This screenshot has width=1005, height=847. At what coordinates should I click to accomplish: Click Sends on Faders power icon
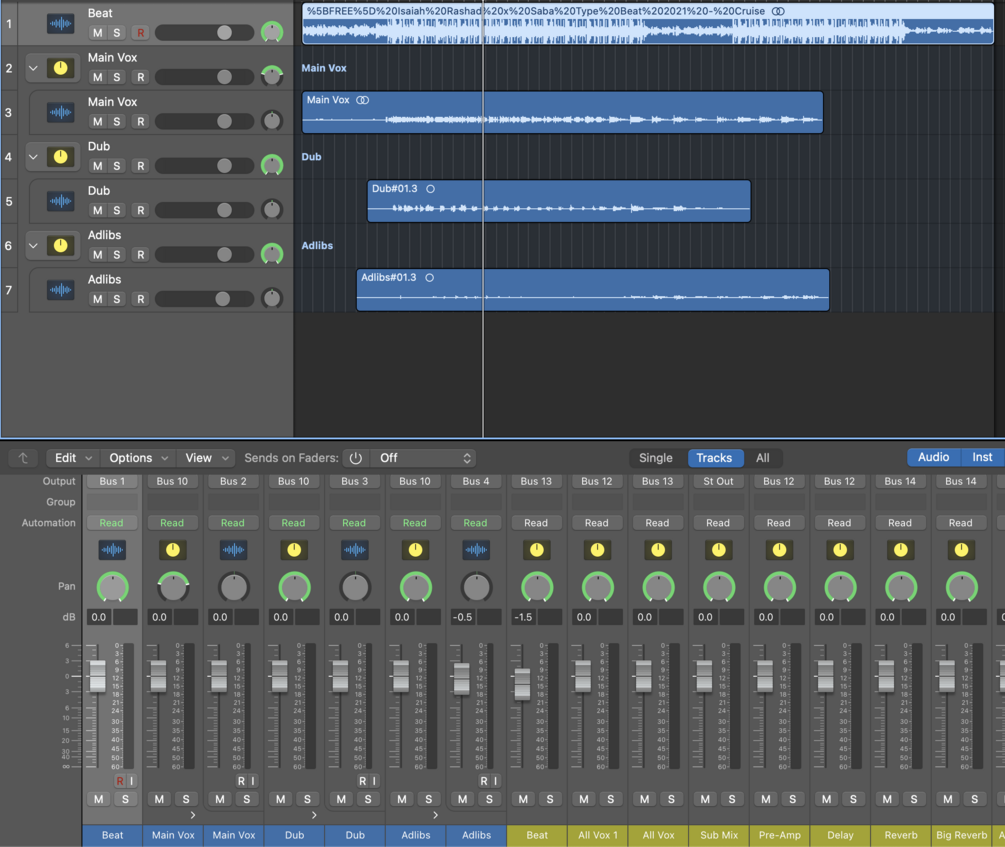tap(356, 458)
